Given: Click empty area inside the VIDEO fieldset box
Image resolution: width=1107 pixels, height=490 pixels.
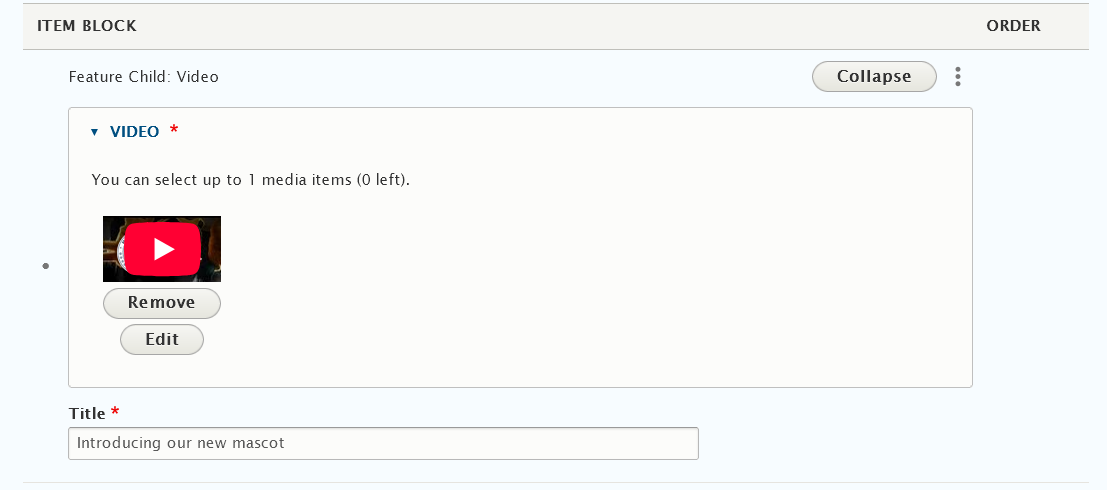Looking at the screenshot, I should (x=593, y=282).
